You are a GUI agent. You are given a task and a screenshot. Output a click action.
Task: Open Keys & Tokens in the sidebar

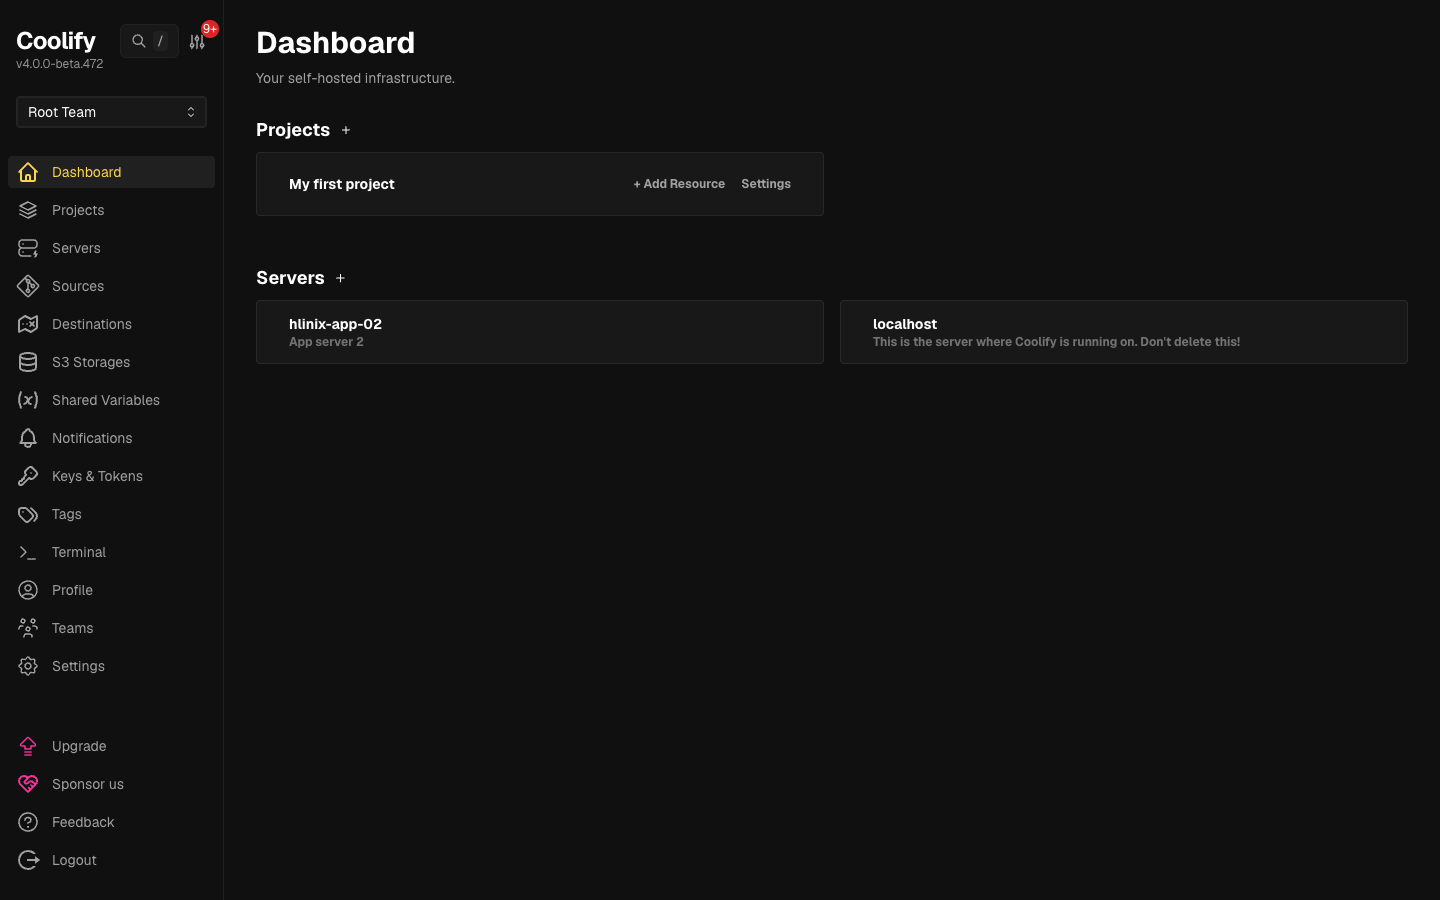[111, 476]
